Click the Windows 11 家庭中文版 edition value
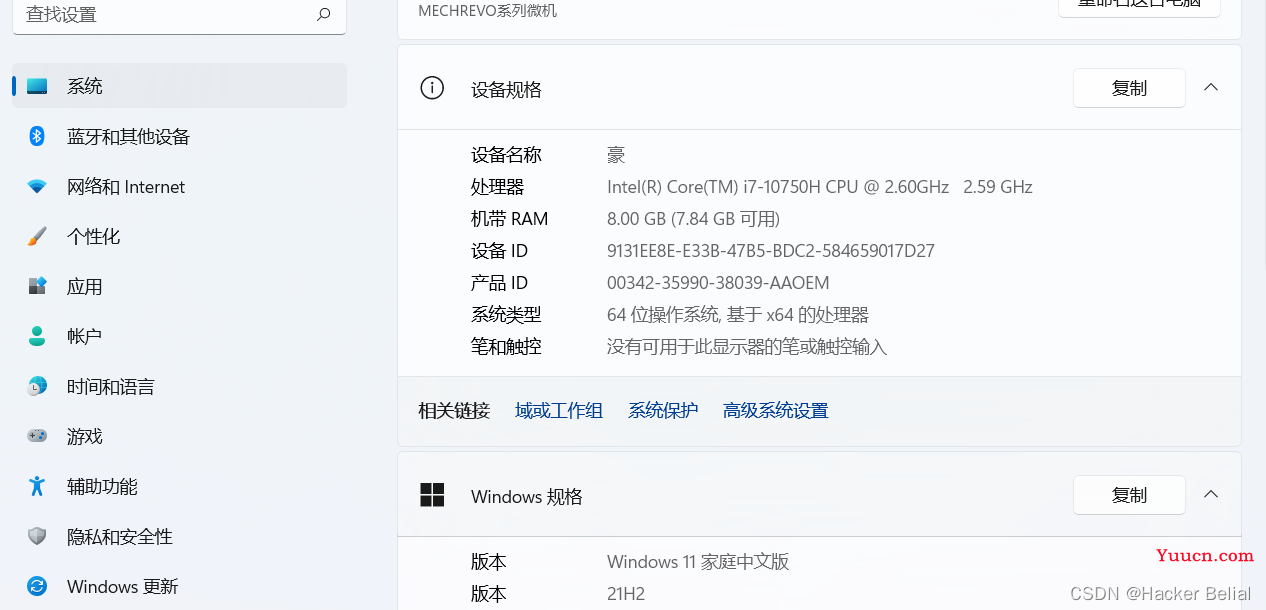 pyautogui.click(x=698, y=562)
